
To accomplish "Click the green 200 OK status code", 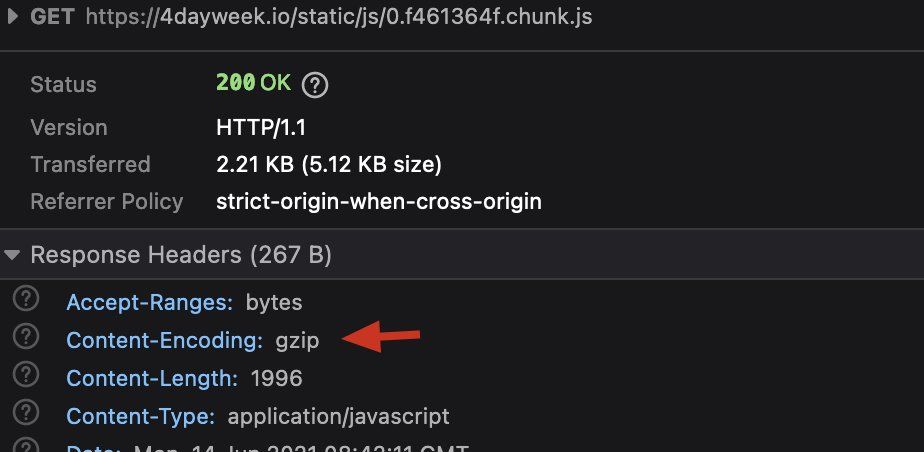I will pyautogui.click(x=253, y=83).
